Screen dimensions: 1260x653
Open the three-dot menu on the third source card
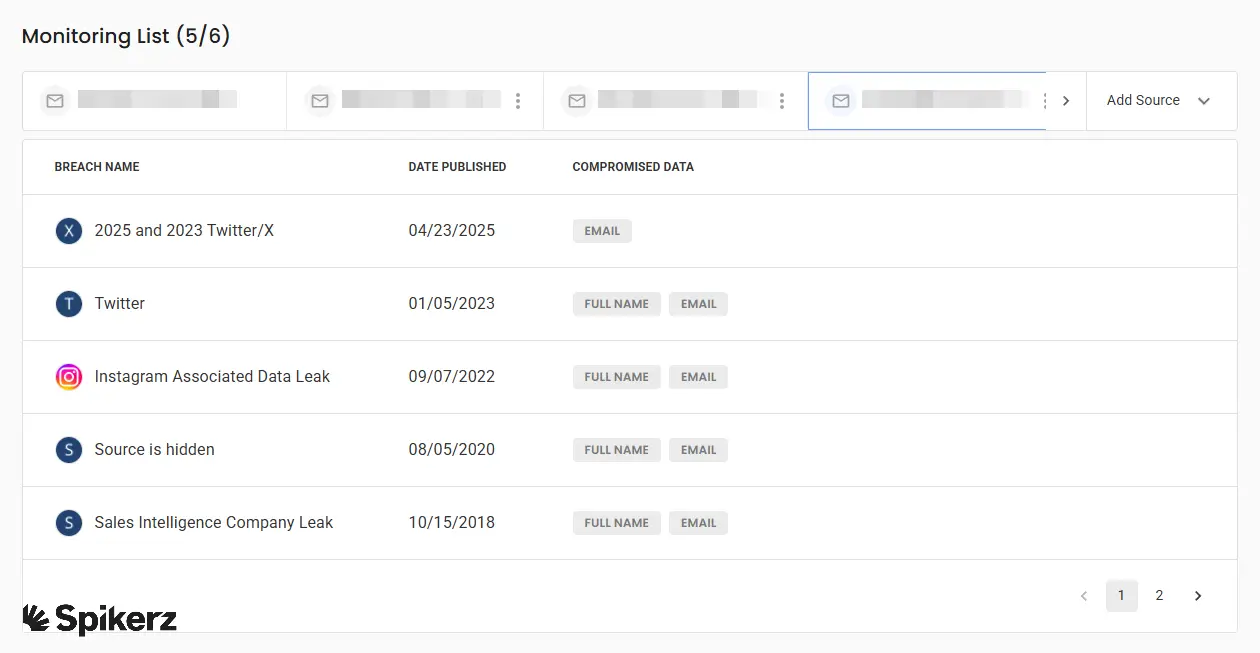tap(781, 100)
